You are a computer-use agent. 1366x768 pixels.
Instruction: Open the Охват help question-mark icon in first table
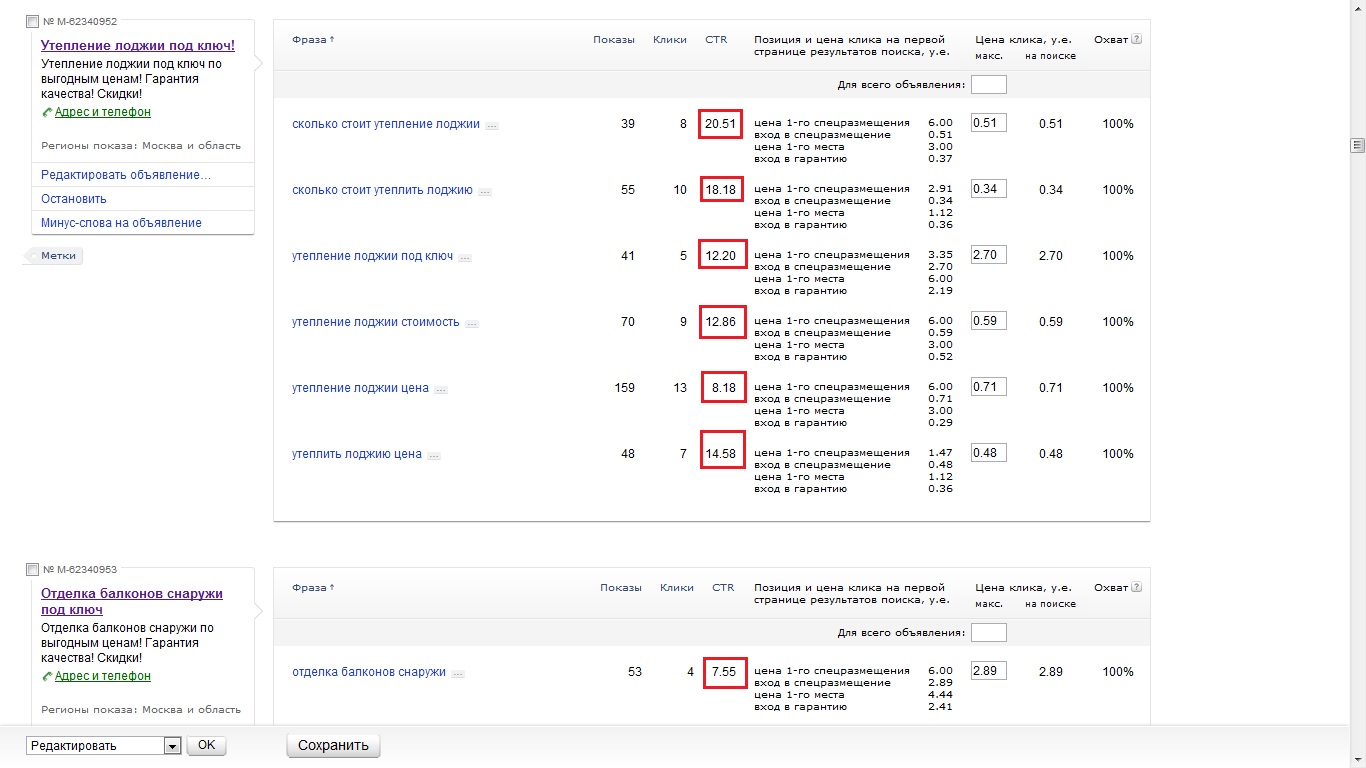coord(1136,40)
